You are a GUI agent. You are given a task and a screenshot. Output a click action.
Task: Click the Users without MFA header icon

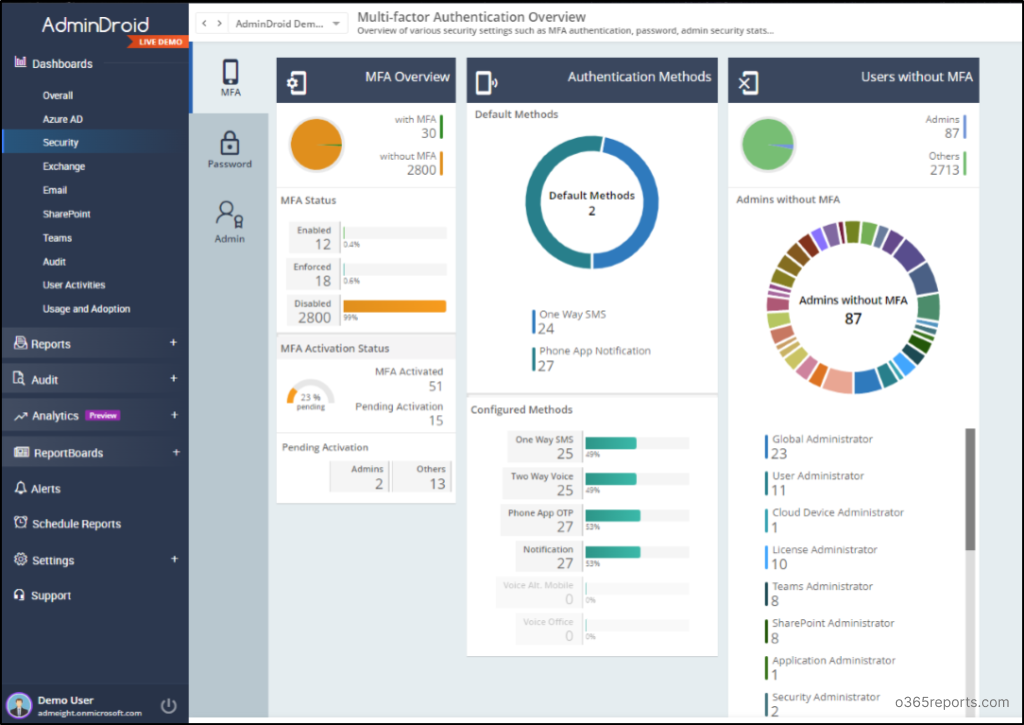(748, 82)
